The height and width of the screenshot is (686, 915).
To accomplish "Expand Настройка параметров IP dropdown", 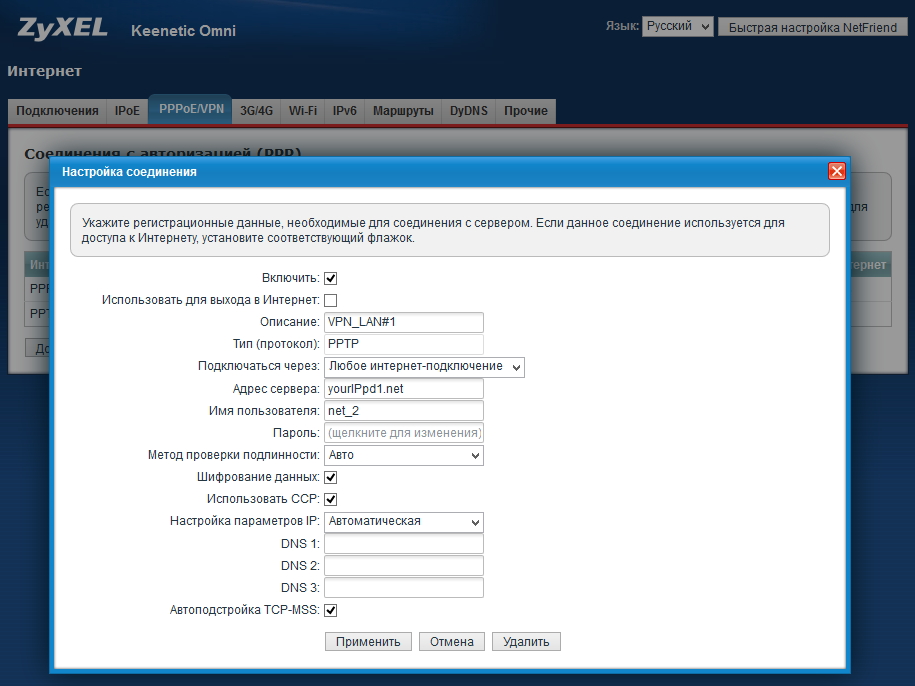I will tap(404, 522).
